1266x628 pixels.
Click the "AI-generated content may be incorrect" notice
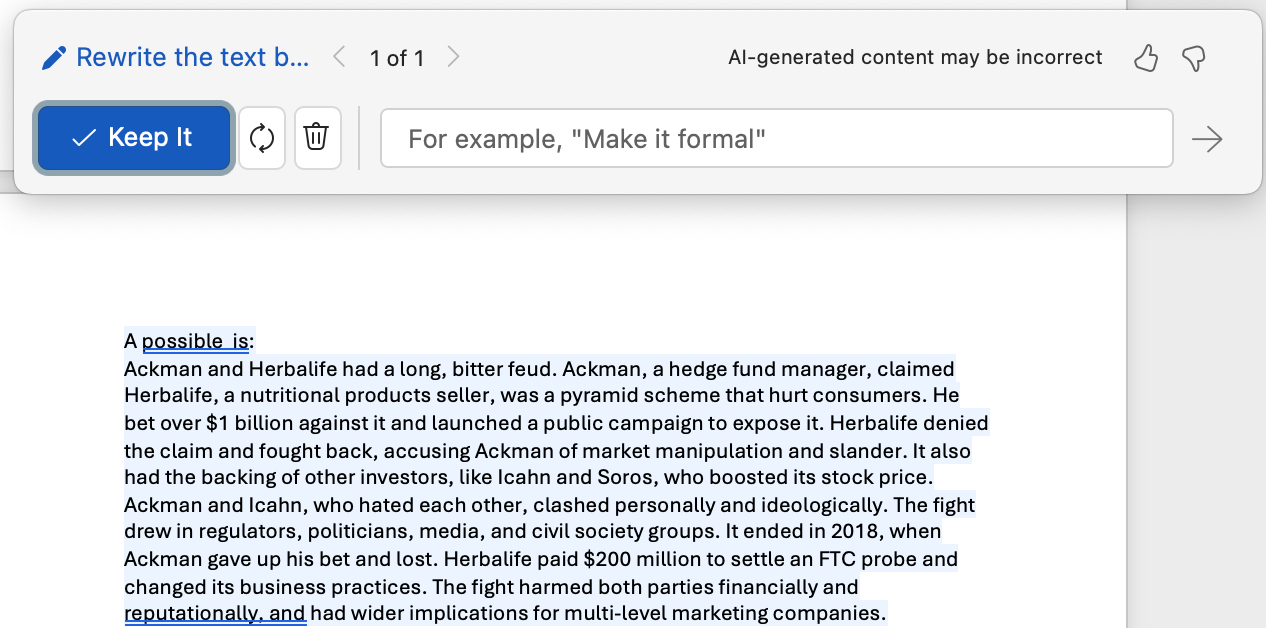pos(915,57)
